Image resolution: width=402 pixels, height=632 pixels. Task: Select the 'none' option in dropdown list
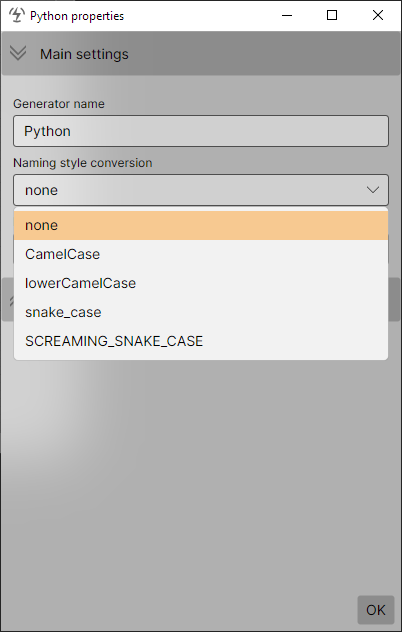click(201, 225)
